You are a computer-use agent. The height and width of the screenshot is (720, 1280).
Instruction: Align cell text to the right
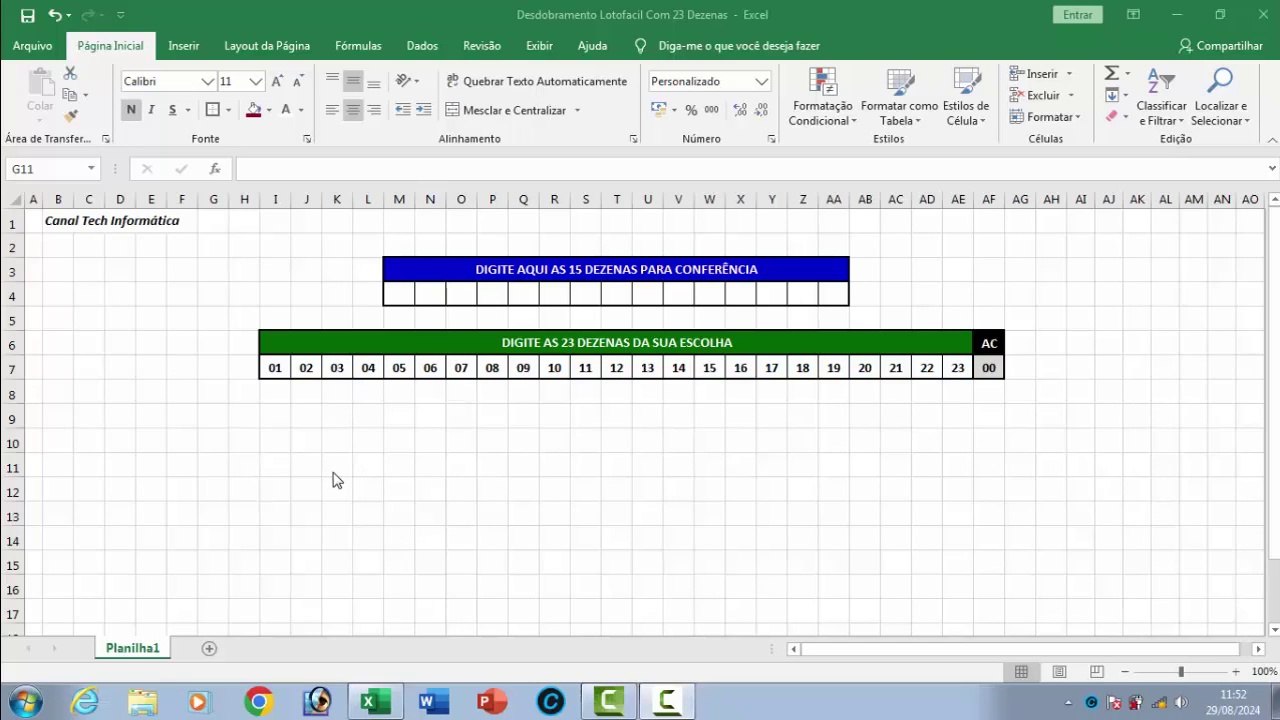(373, 110)
